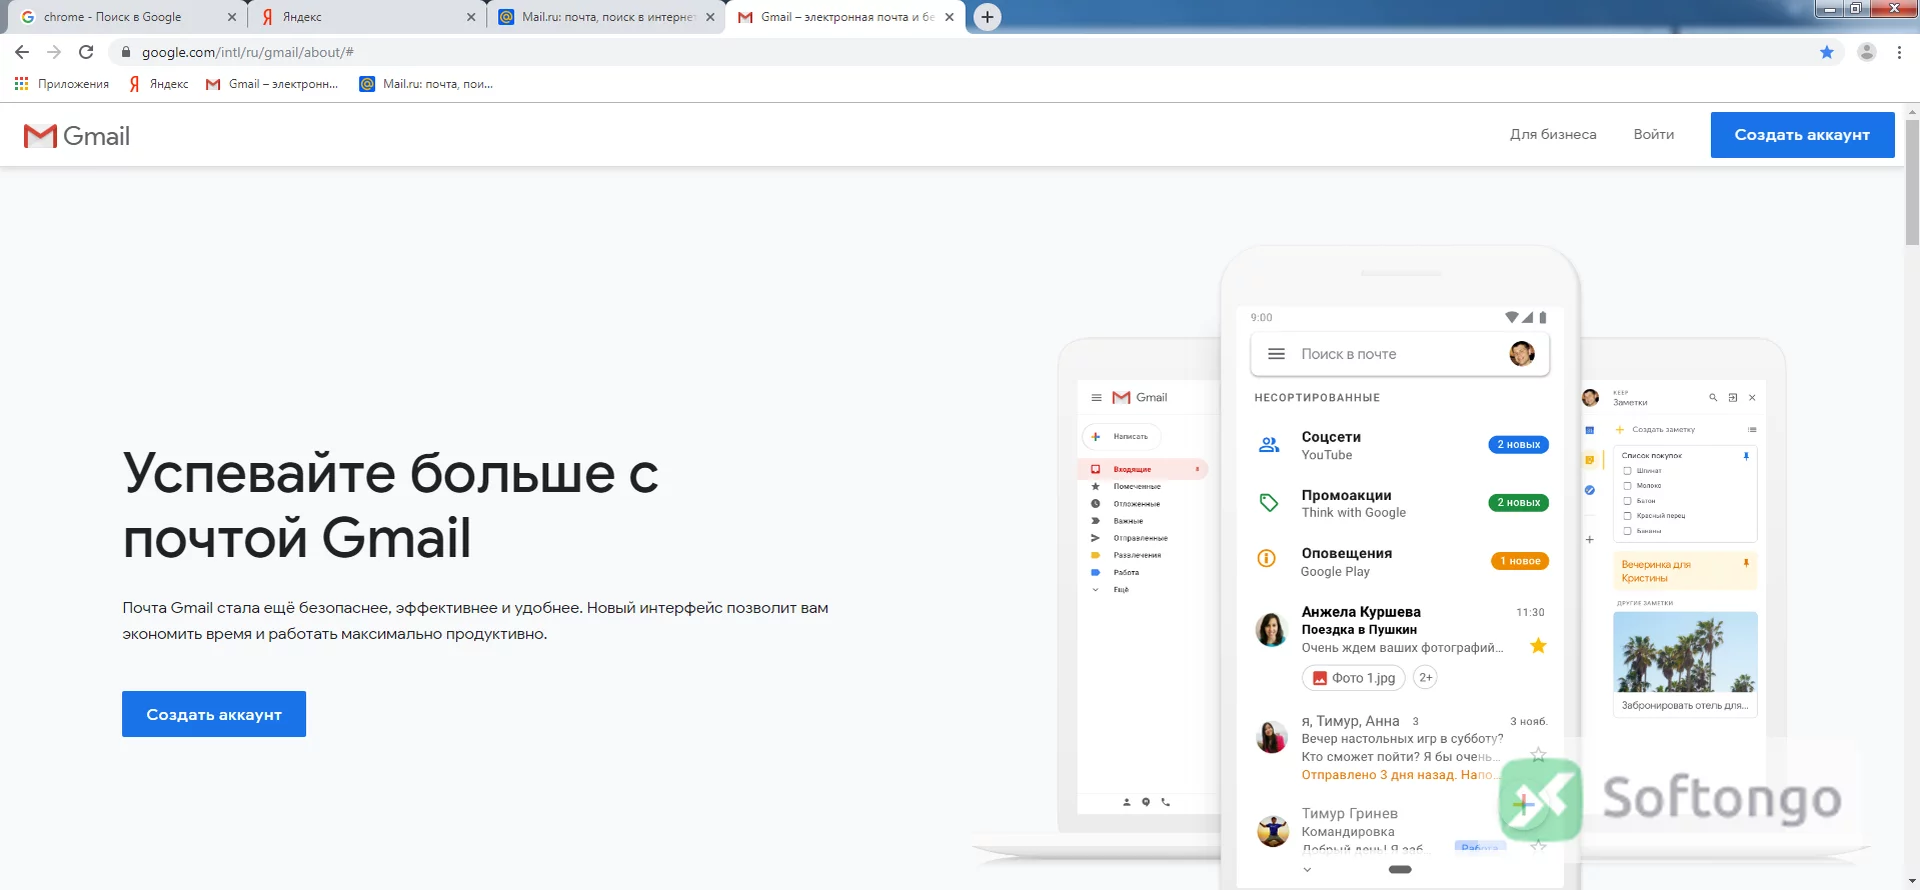Click Создать аккаунт button below the headline

pyautogui.click(x=214, y=714)
